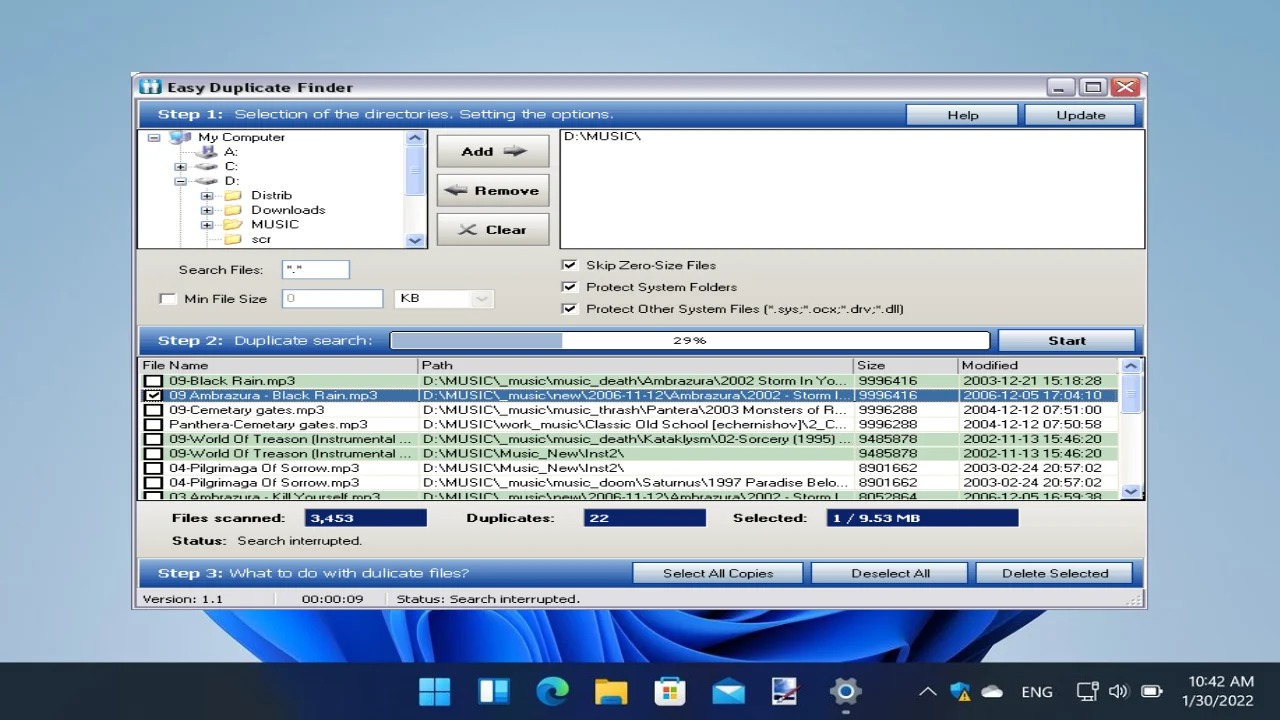Click modified date 2003-12-21 15:18:28

tap(1032, 381)
